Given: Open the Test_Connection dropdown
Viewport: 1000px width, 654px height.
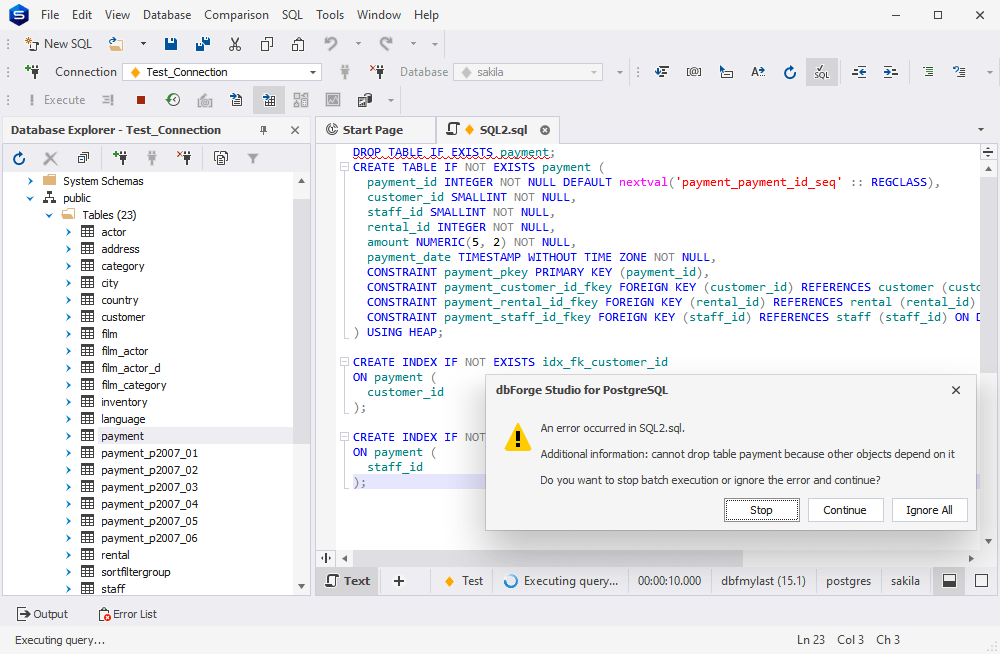Looking at the screenshot, I should click(313, 72).
